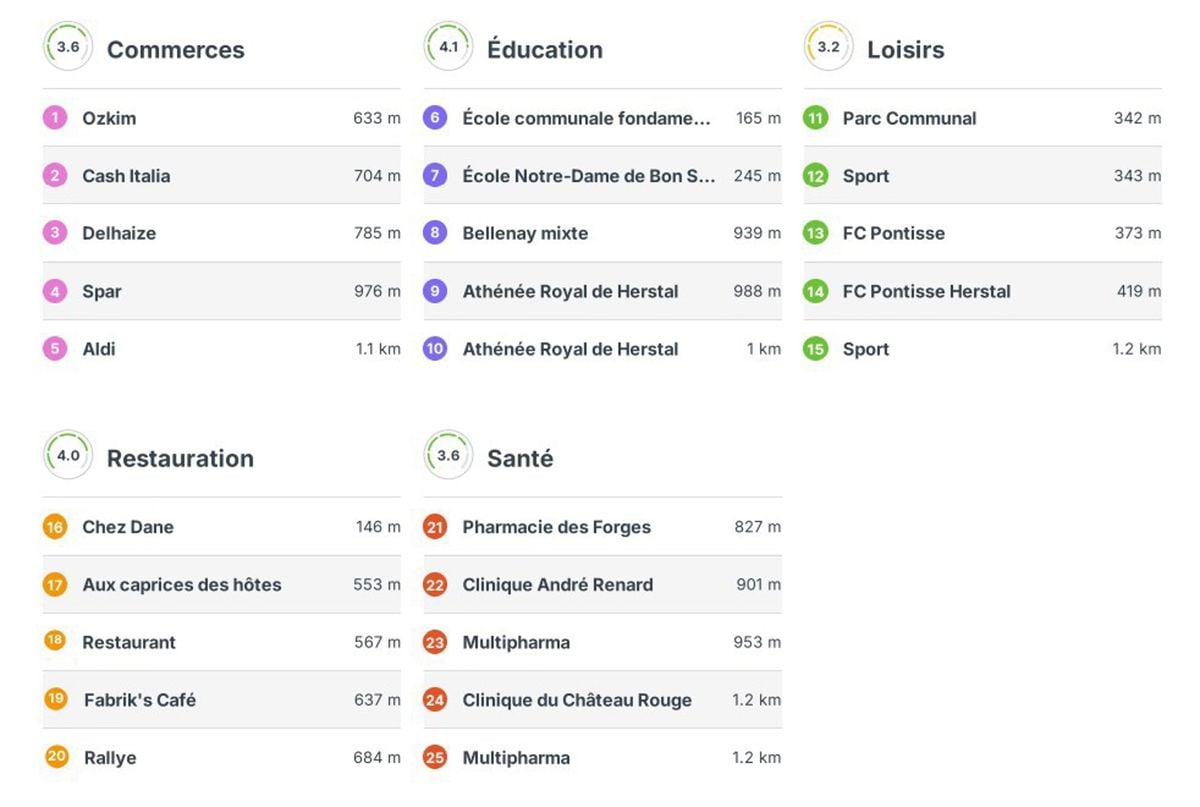Click the Loisirs section heading
The image size is (1200, 807).
click(x=906, y=50)
